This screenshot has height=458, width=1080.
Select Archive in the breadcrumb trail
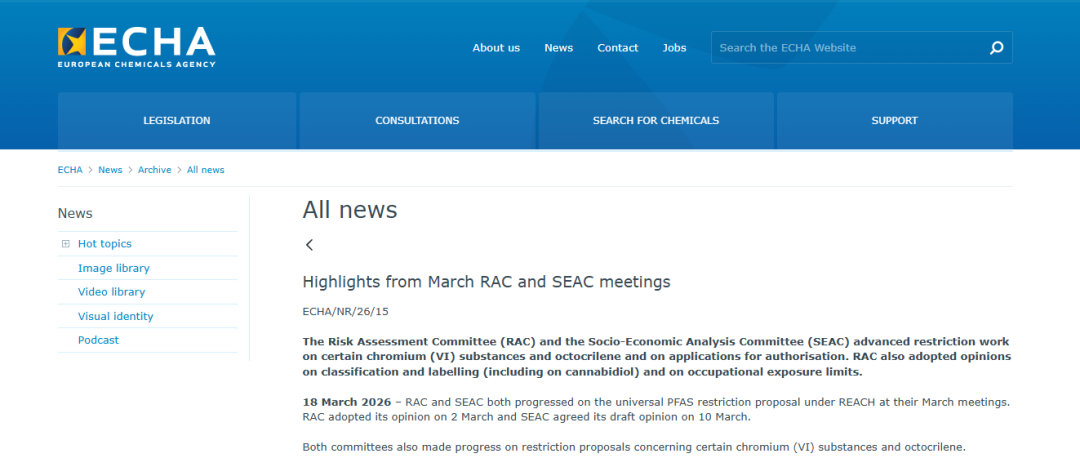154,170
